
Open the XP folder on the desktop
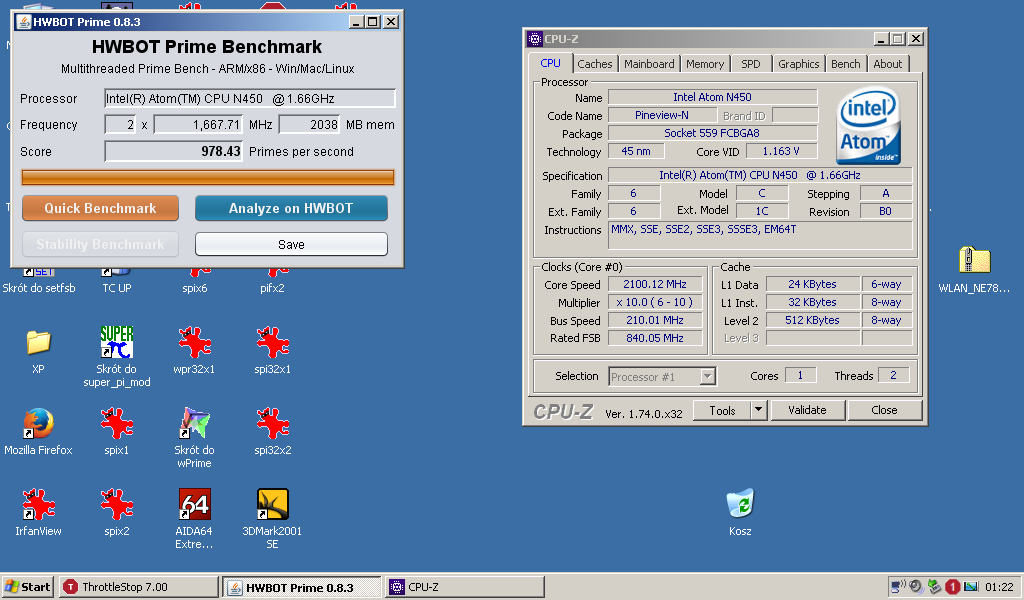point(38,343)
